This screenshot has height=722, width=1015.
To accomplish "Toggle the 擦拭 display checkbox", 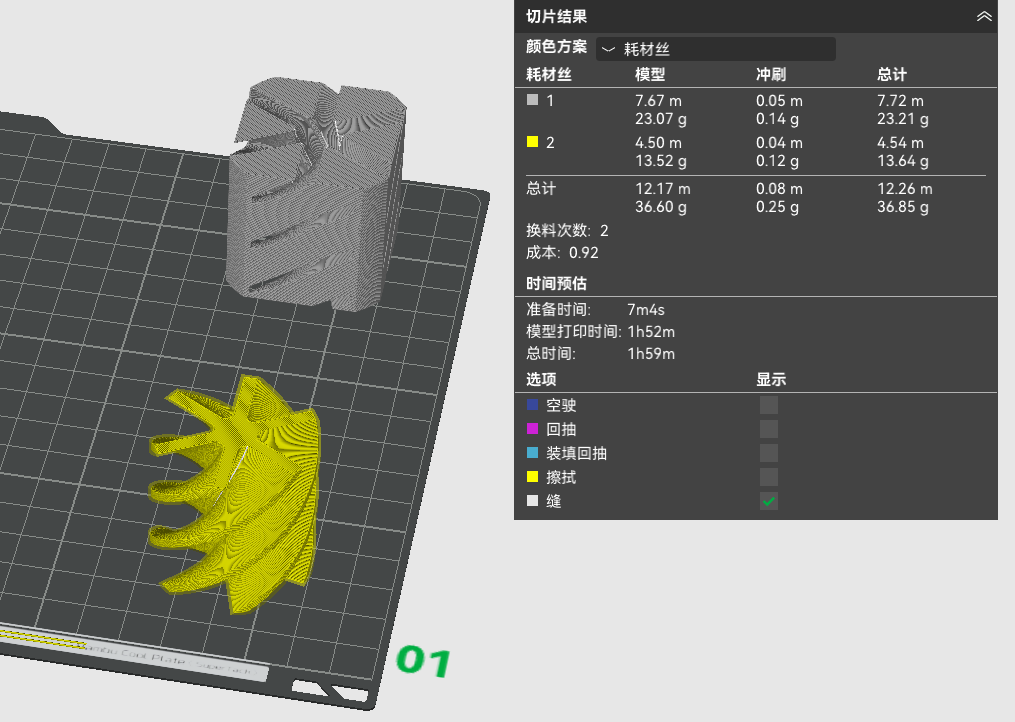I will point(768,477).
